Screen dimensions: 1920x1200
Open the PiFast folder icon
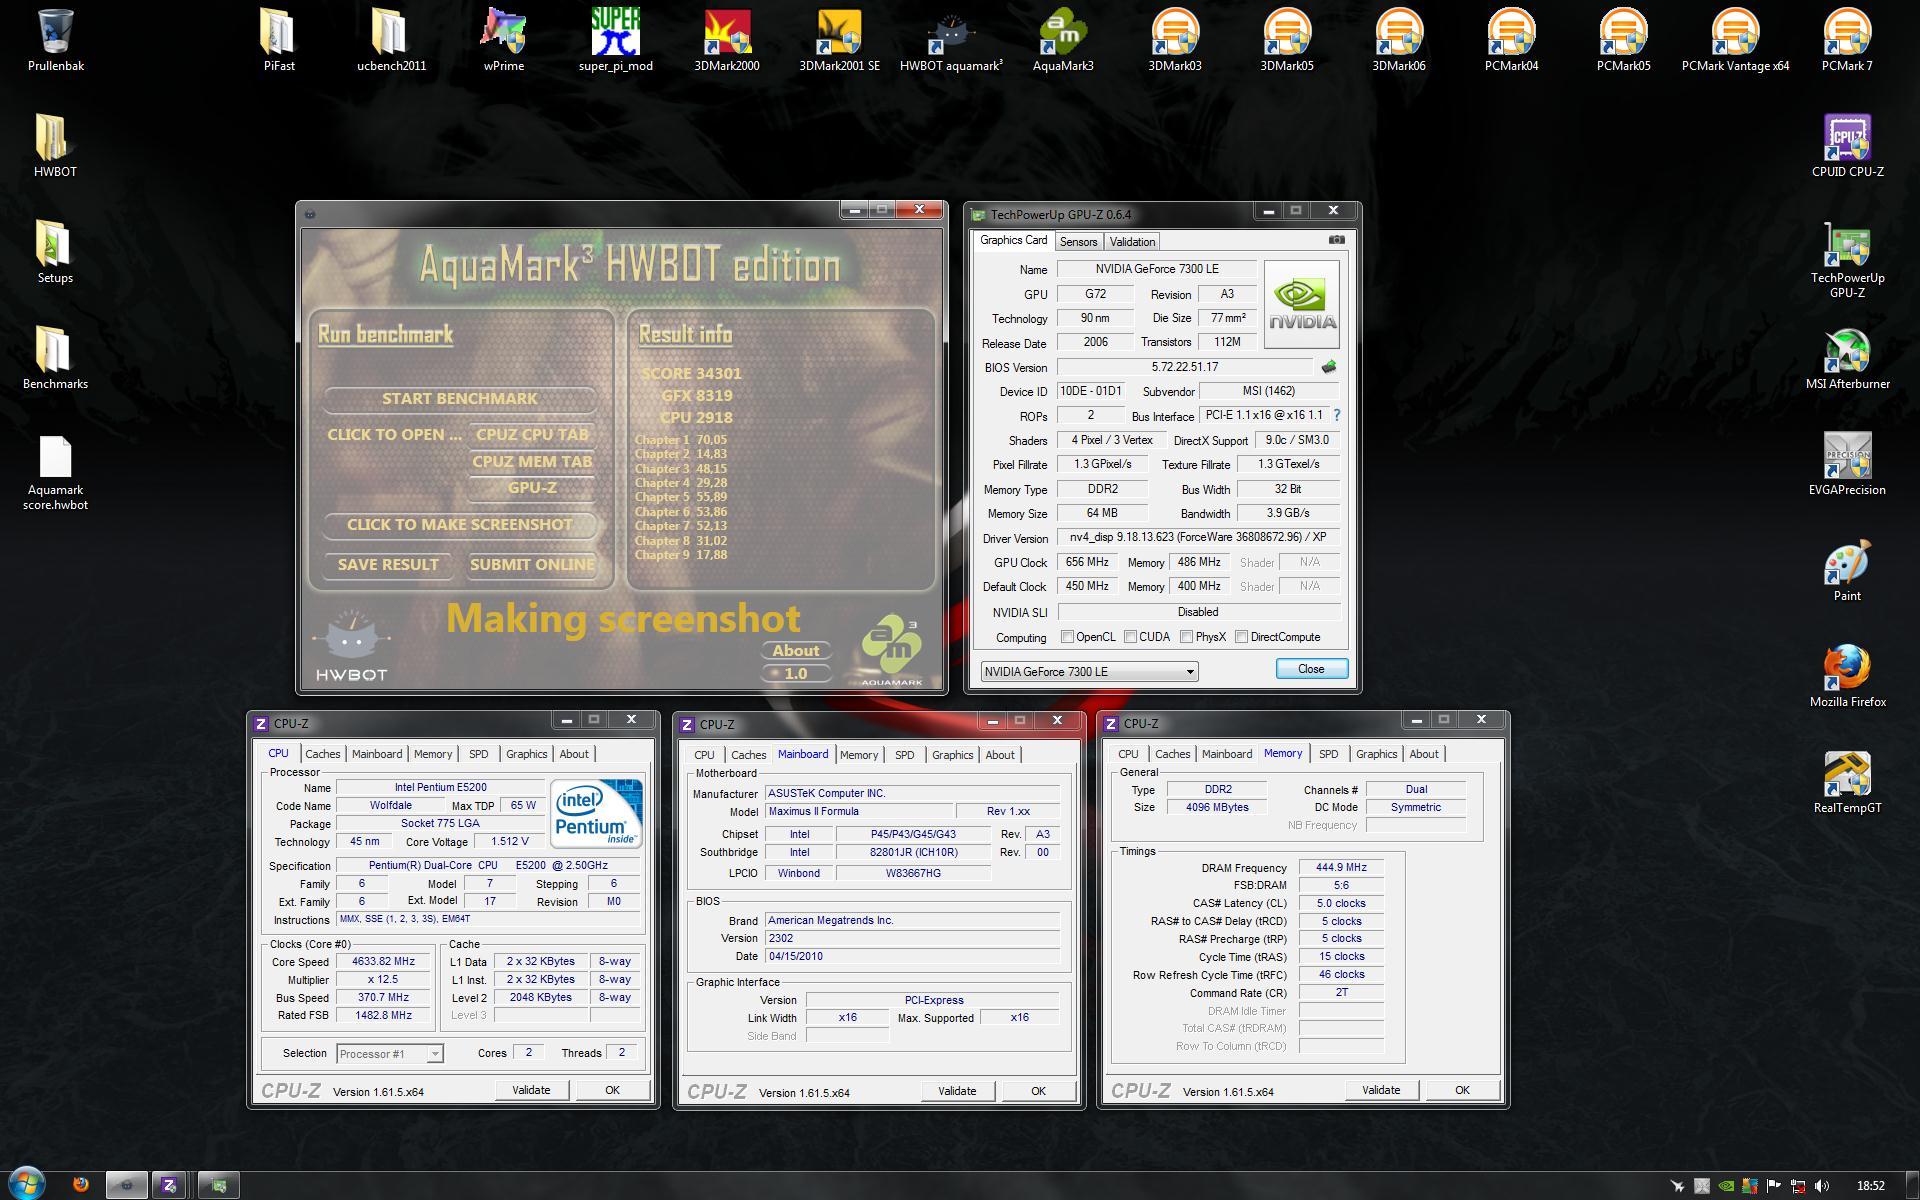[x=279, y=40]
